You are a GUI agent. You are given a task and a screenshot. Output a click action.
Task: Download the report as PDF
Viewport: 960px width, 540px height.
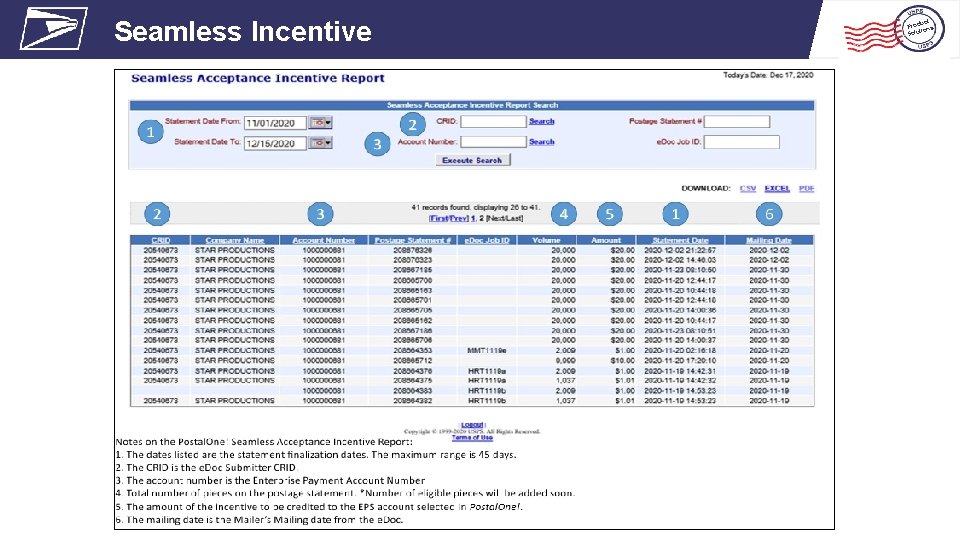[806, 189]
